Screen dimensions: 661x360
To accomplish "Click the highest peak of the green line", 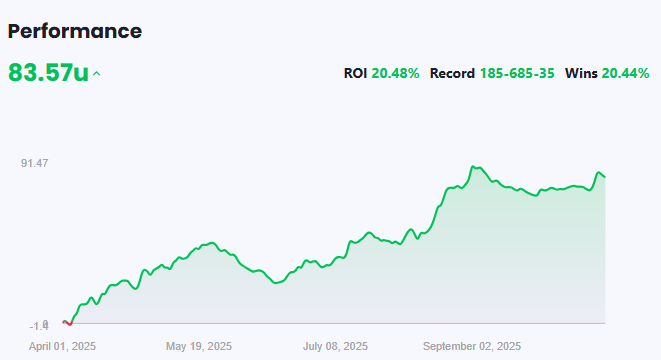I will pos(473,167).
